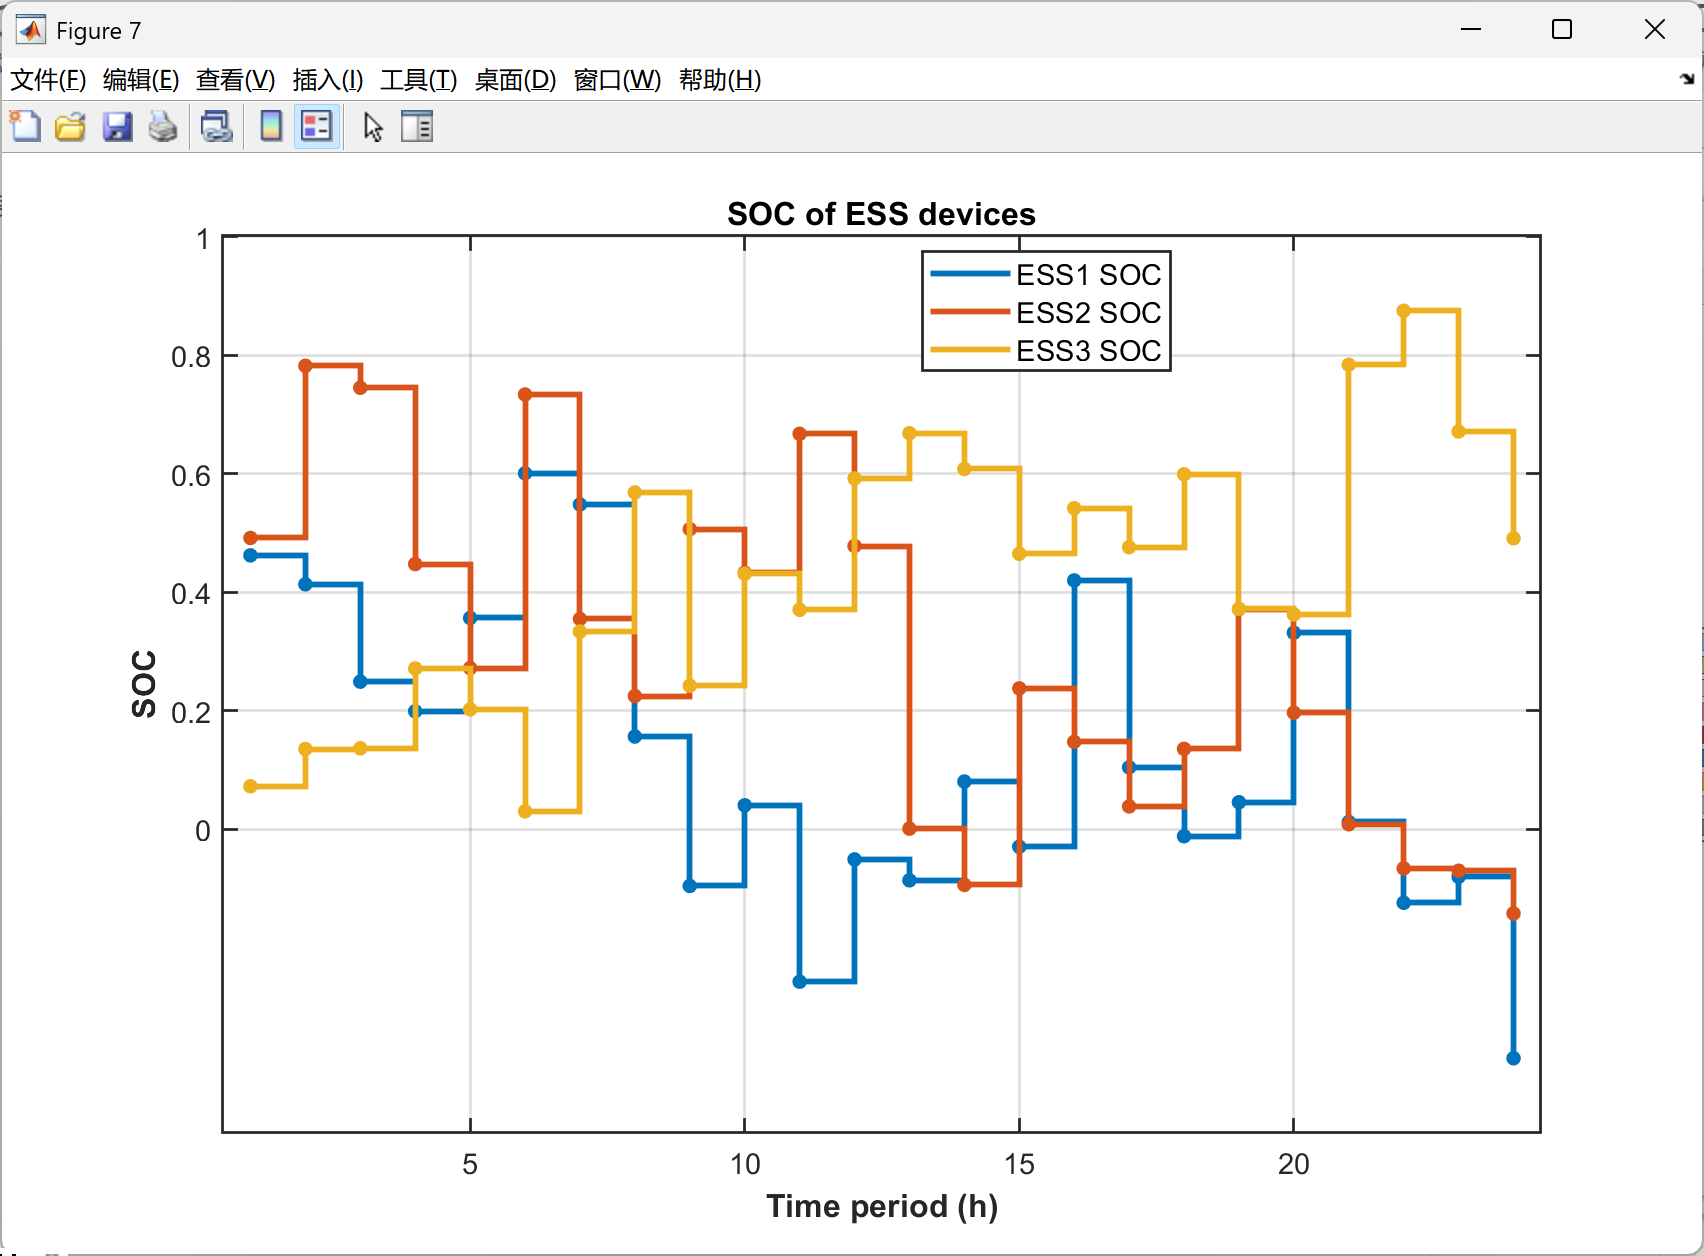Click the ESS1 trough marker at hour 11

tap(799, 982)
